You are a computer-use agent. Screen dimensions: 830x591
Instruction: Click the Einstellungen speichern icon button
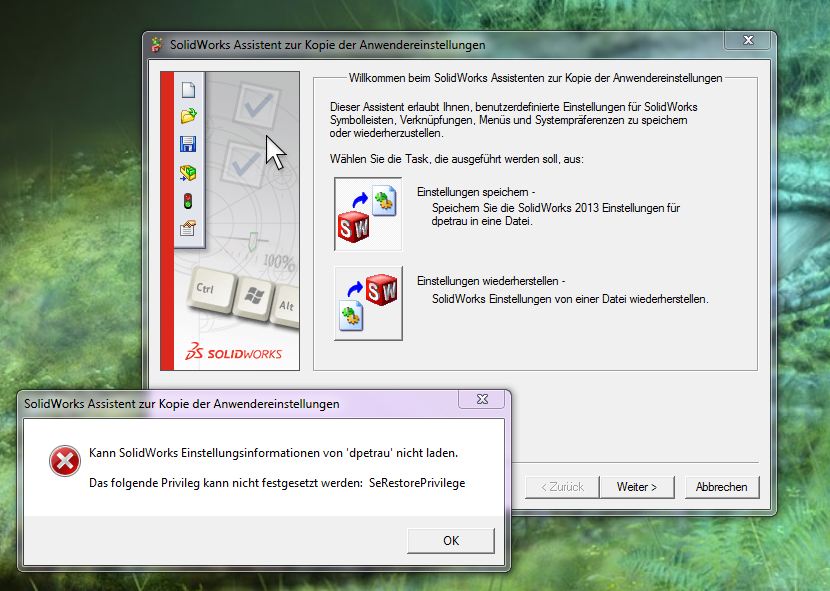(x=368, y=214)
